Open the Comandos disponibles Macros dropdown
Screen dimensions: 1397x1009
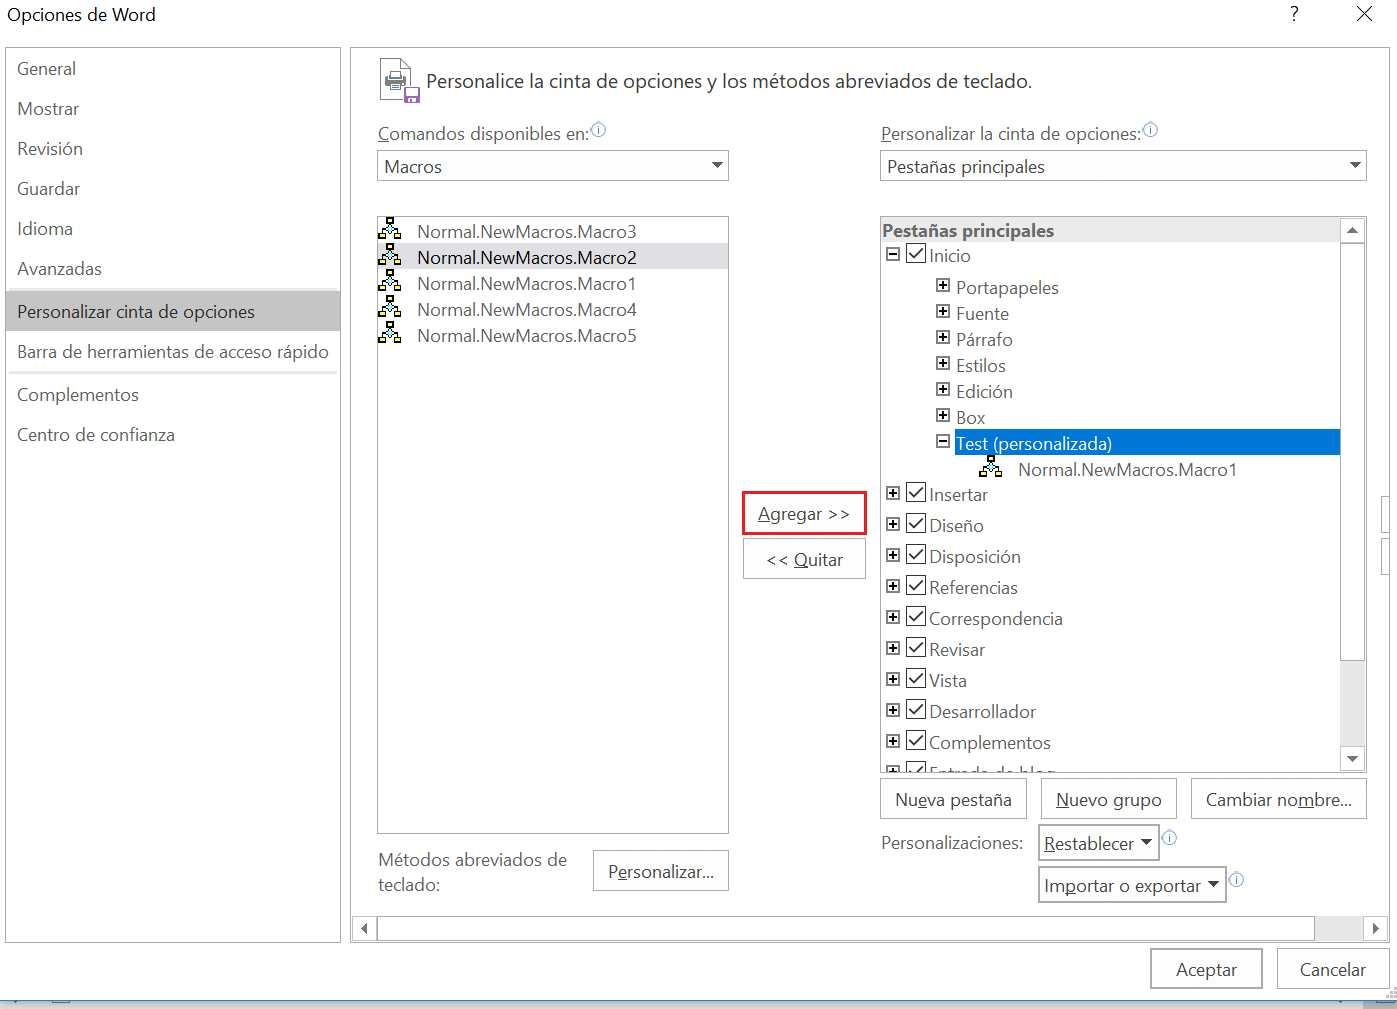point(553,166)
